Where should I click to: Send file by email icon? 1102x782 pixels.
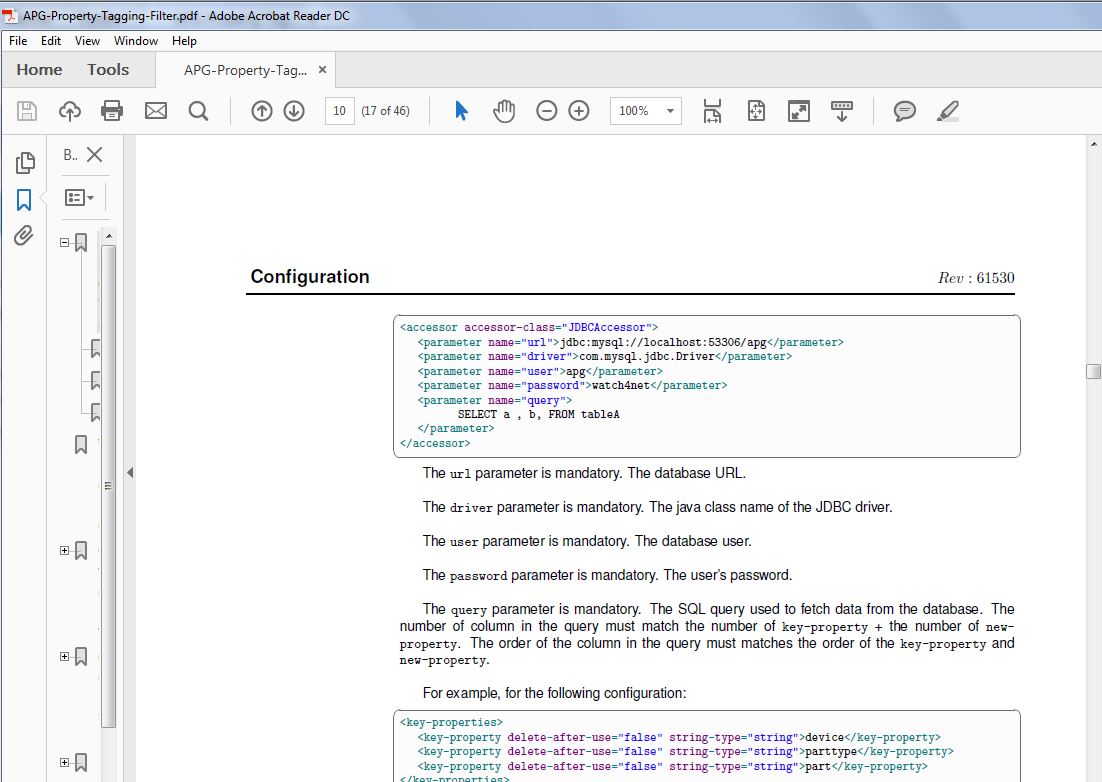point(155,111)
